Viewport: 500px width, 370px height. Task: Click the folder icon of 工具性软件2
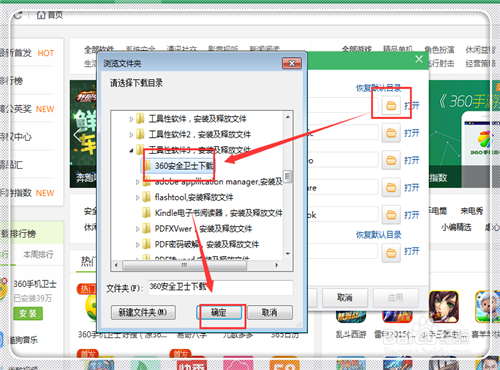coord(141,134)
